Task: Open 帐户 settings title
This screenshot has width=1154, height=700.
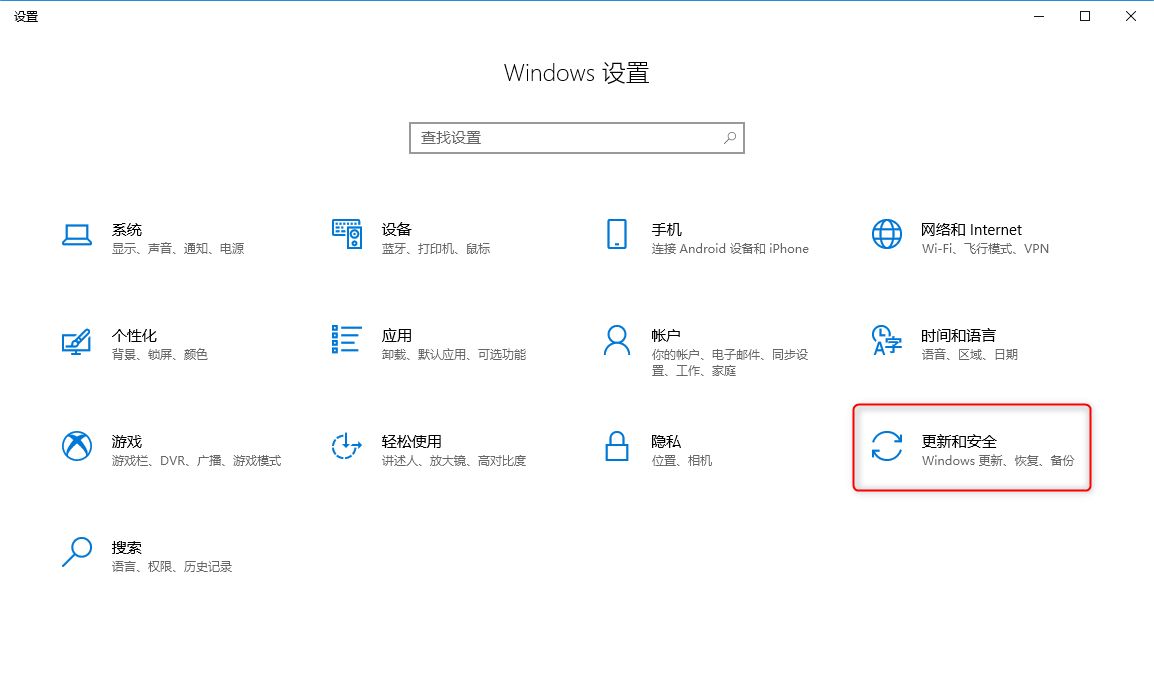Action: 666,336
